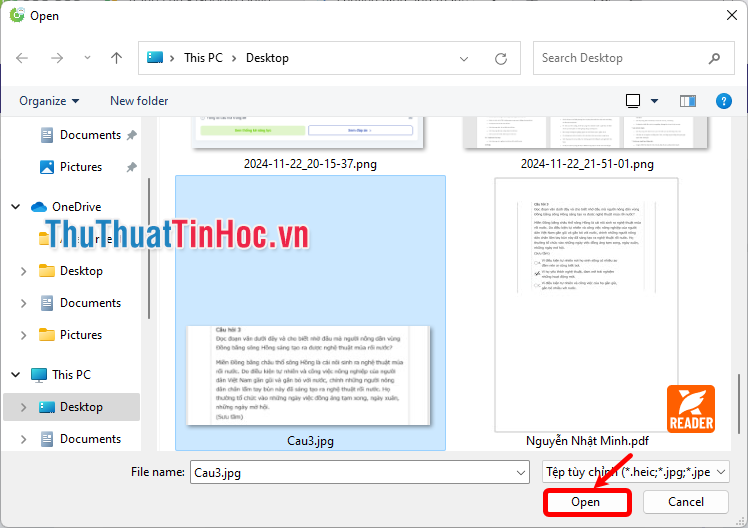This screenshot has width=748, height=528.
Task: Select Nguyễn Nhật Minh.pdf thumbnail
Action: click(x=586, y=305)
